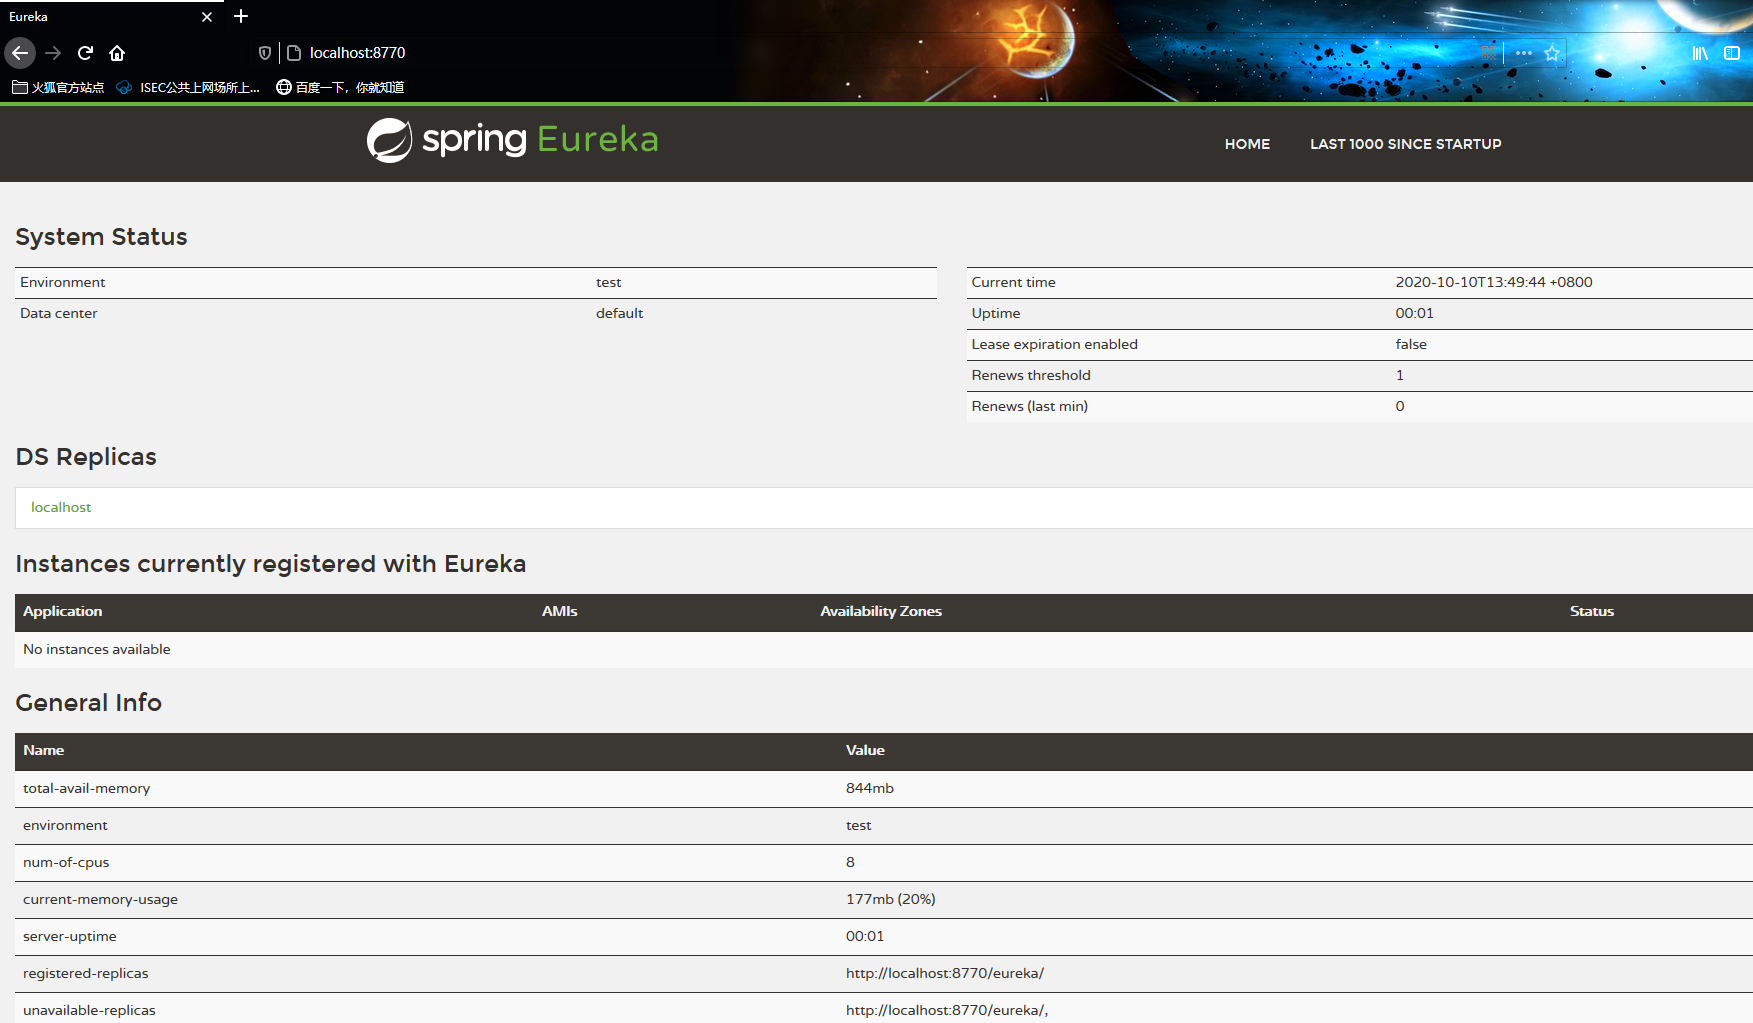
Task: Click the 'default' data center value
Action: click(619, 313)
